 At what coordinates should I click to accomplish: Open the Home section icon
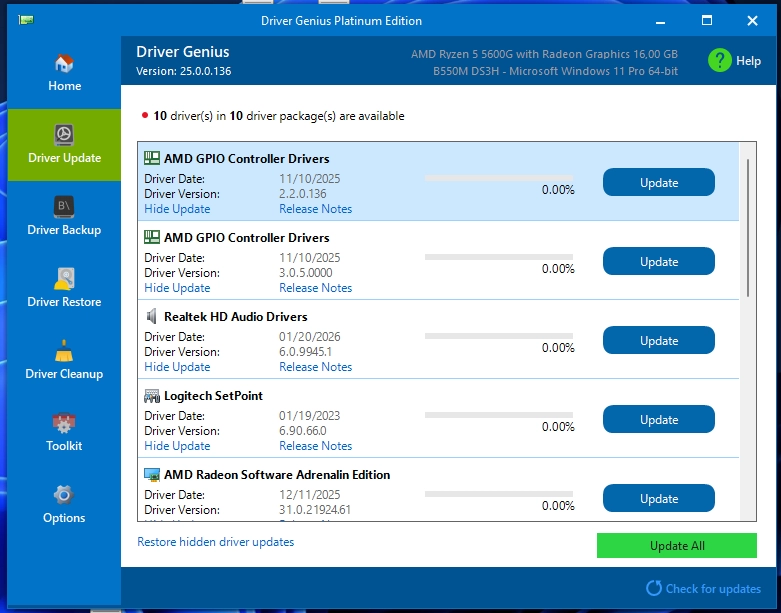point(64,63)
